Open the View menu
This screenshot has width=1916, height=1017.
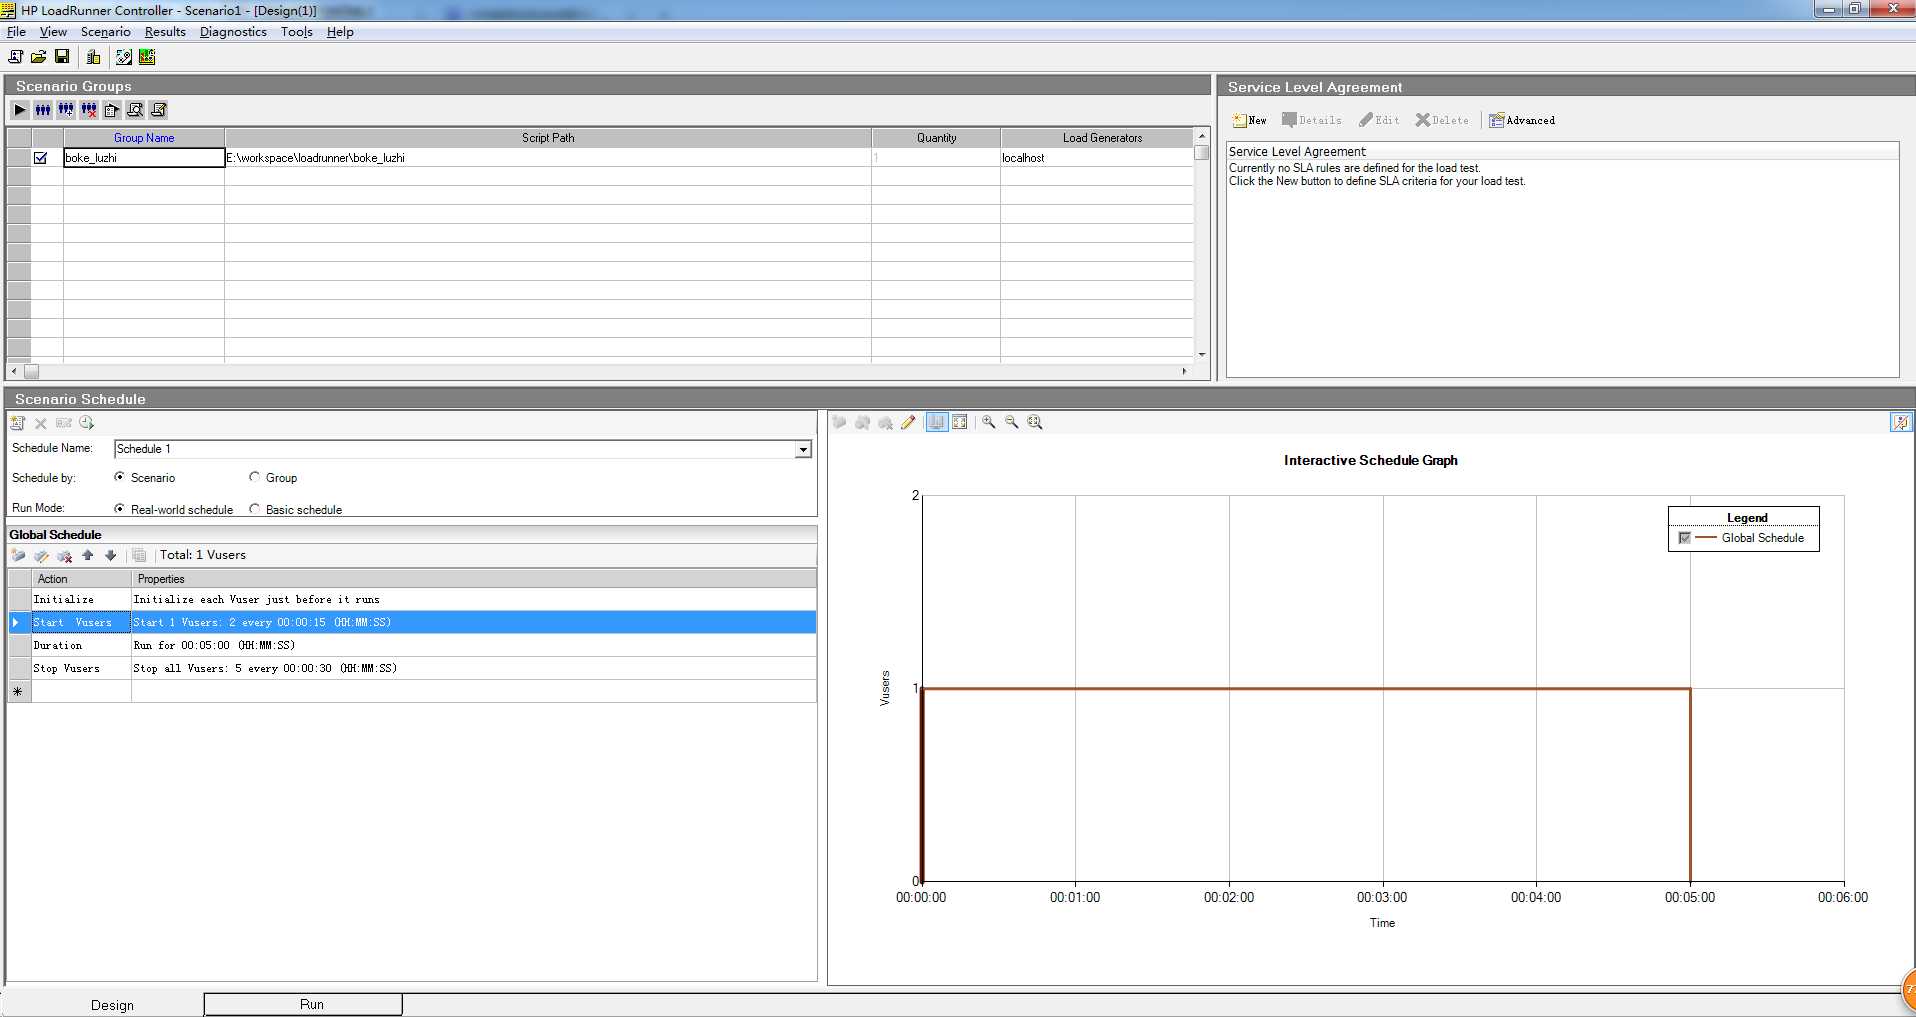[53, 32]
